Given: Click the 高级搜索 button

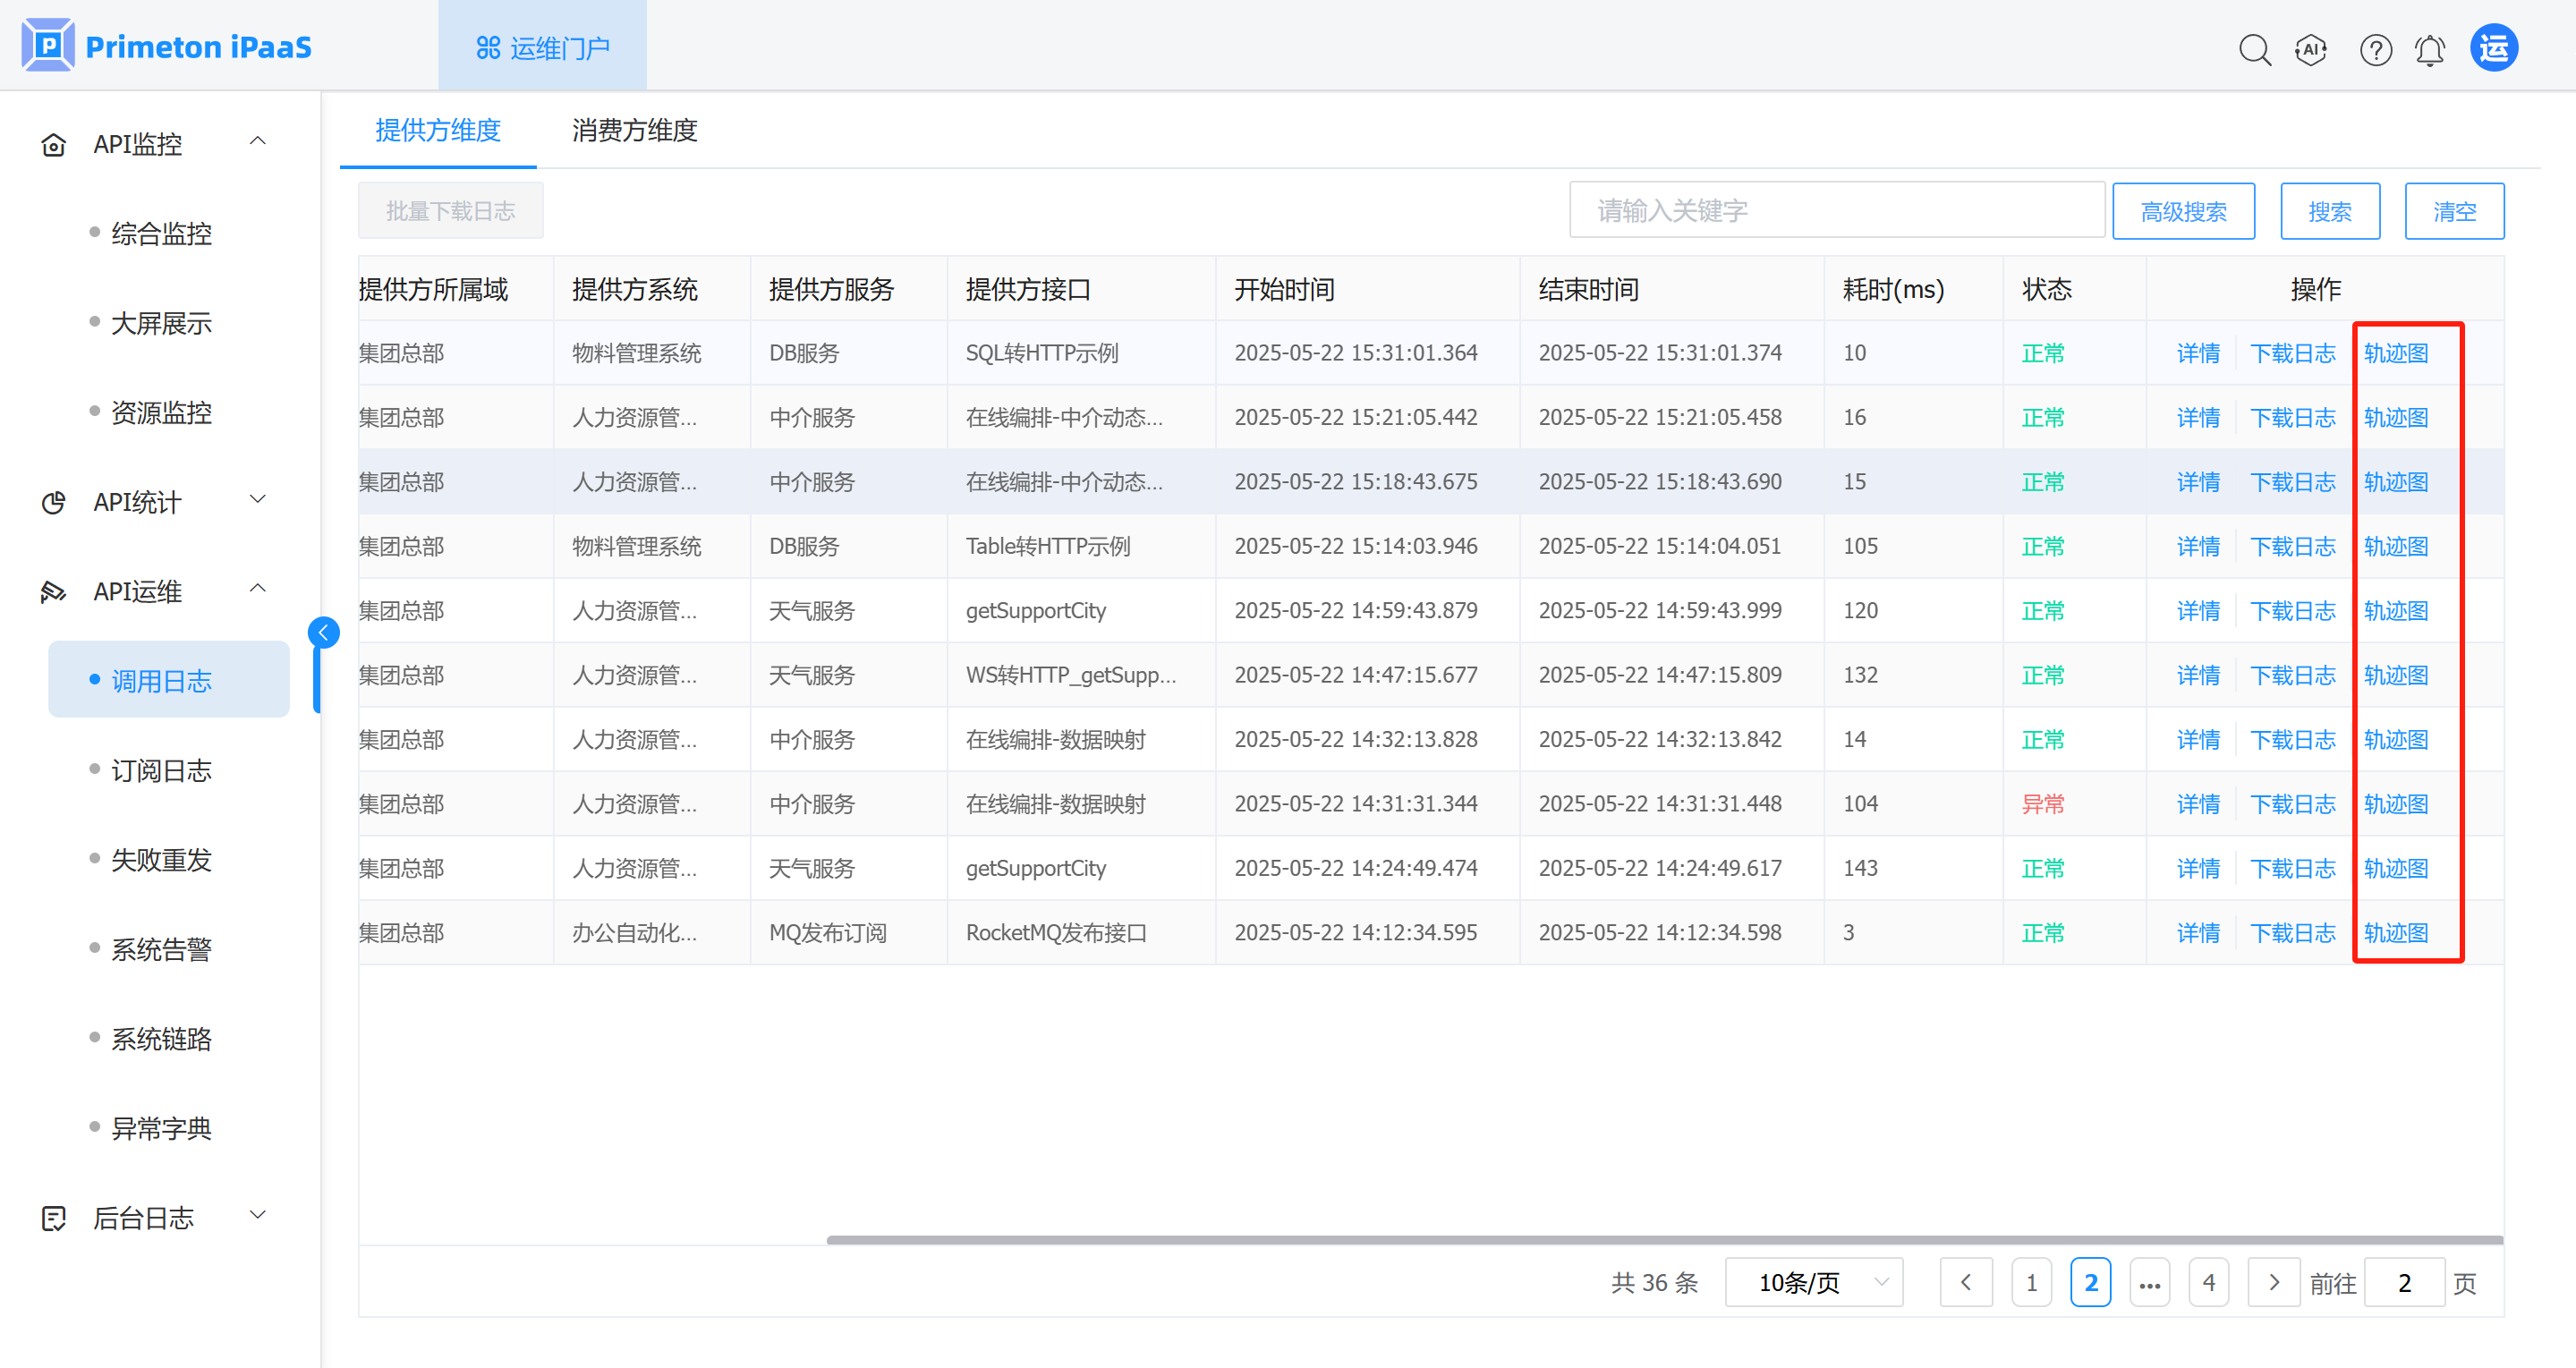Looking at the screenshot, I should click(2182, 211).
